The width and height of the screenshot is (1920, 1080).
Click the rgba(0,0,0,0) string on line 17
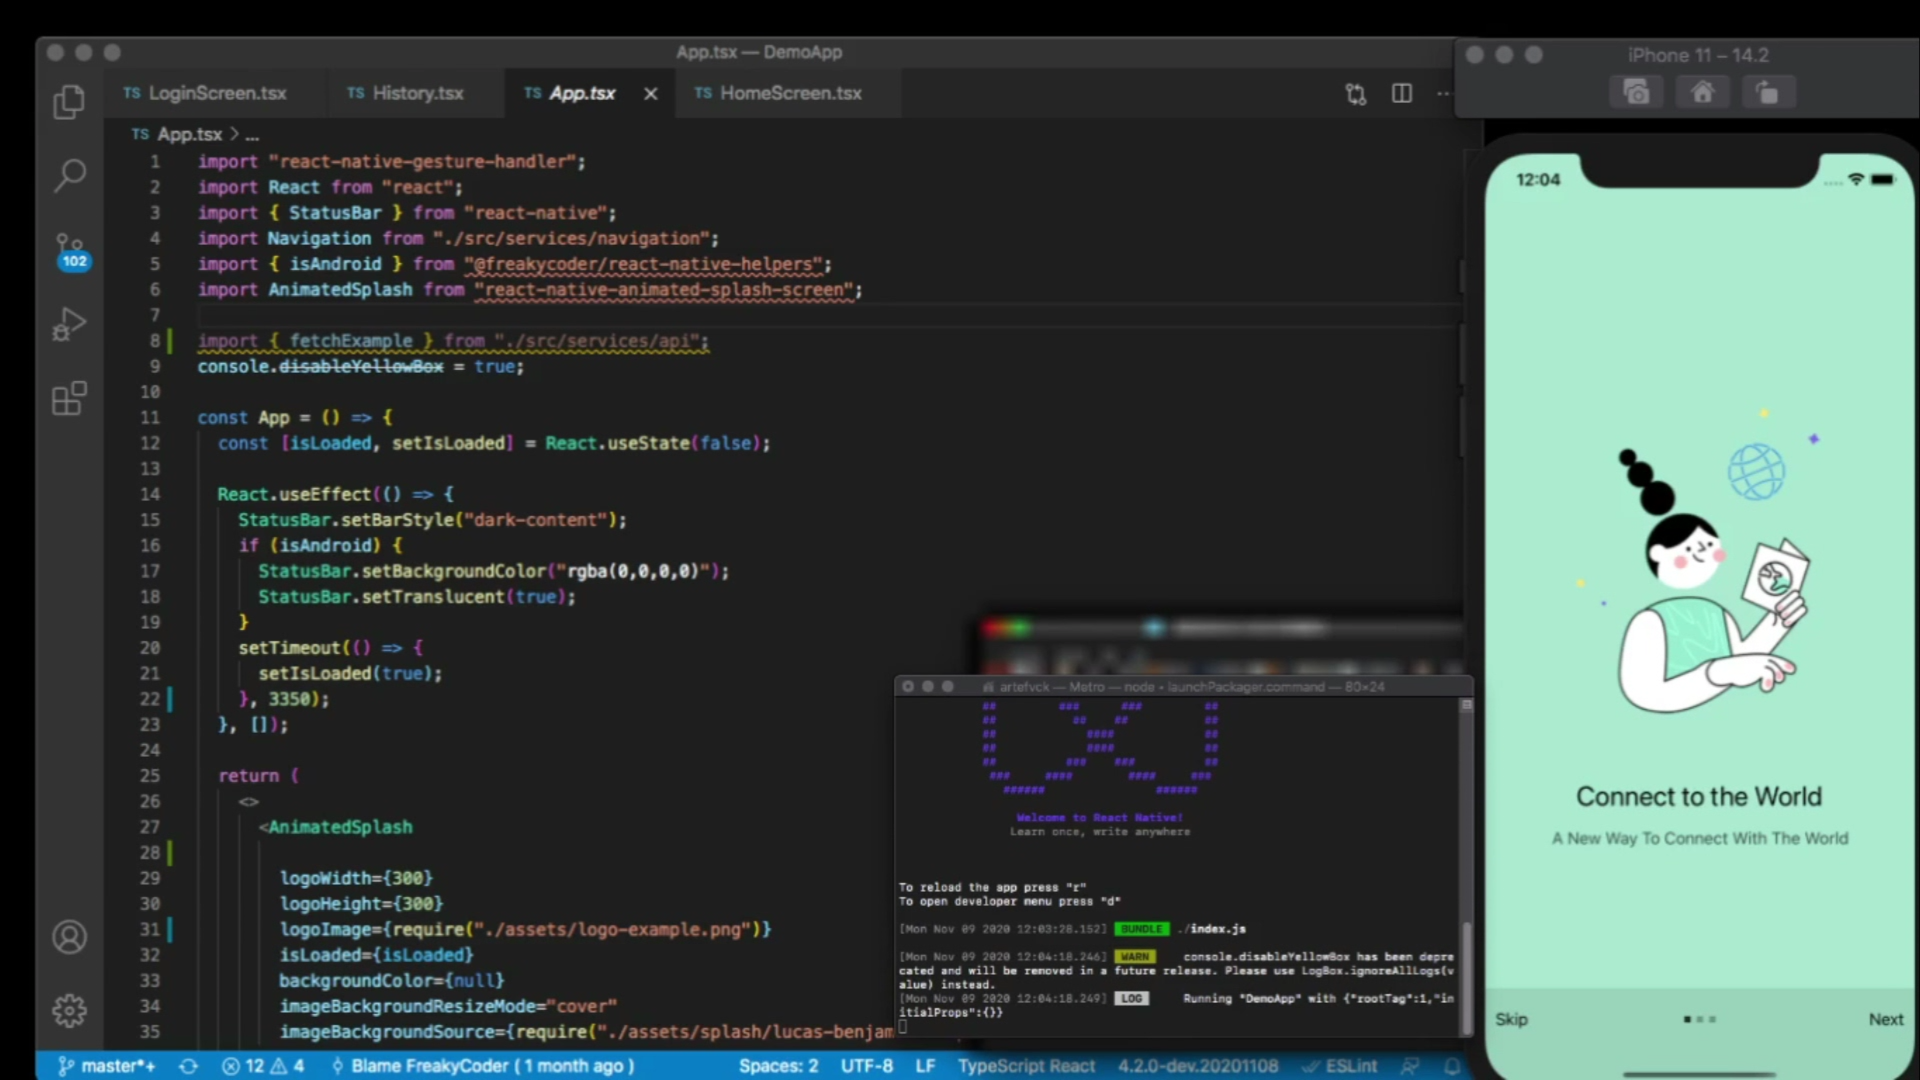pos(633,571)
